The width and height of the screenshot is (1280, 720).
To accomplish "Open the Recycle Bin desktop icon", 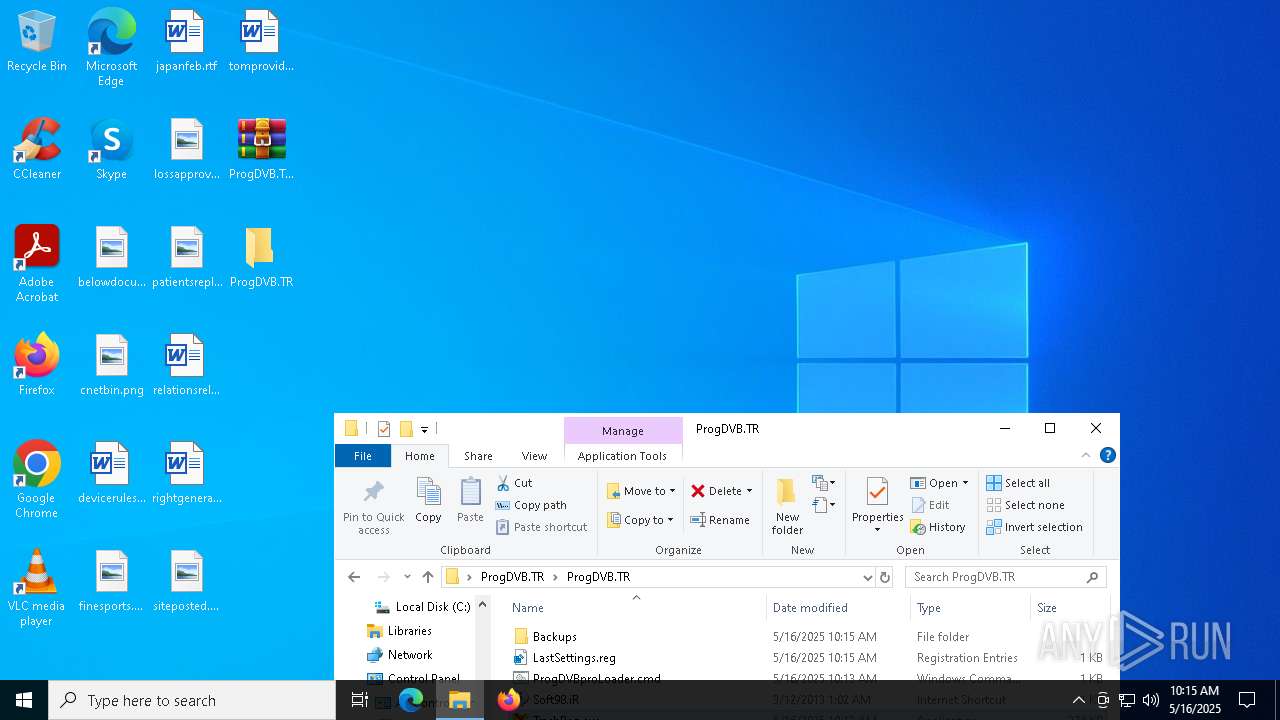I will point(37,41).
